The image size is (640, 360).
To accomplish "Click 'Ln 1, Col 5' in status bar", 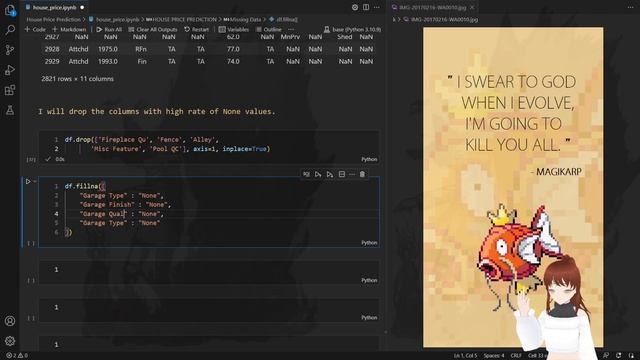I will tap(465, 356).
